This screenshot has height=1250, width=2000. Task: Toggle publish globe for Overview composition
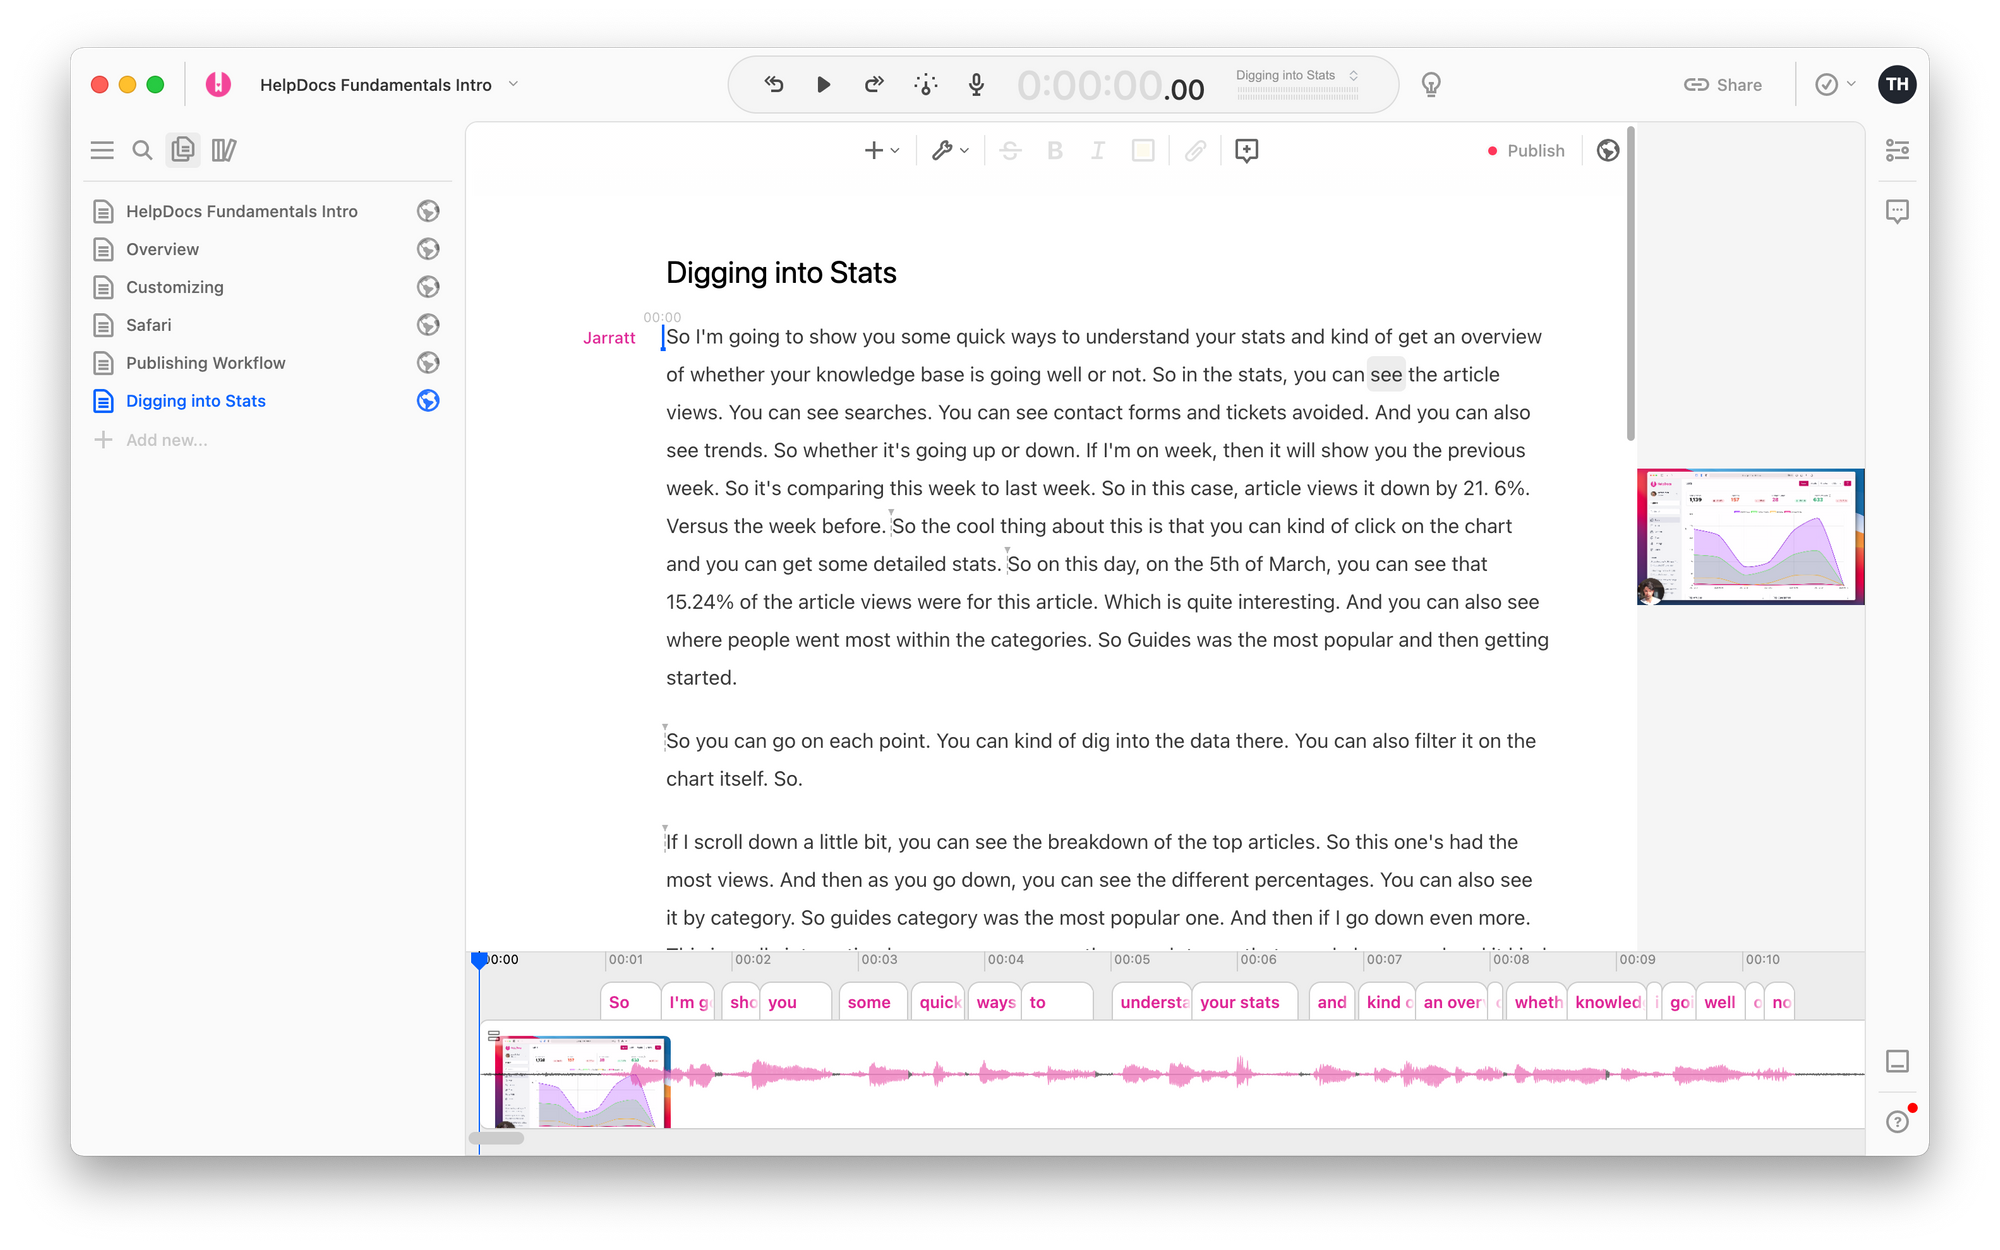[428, 249]
